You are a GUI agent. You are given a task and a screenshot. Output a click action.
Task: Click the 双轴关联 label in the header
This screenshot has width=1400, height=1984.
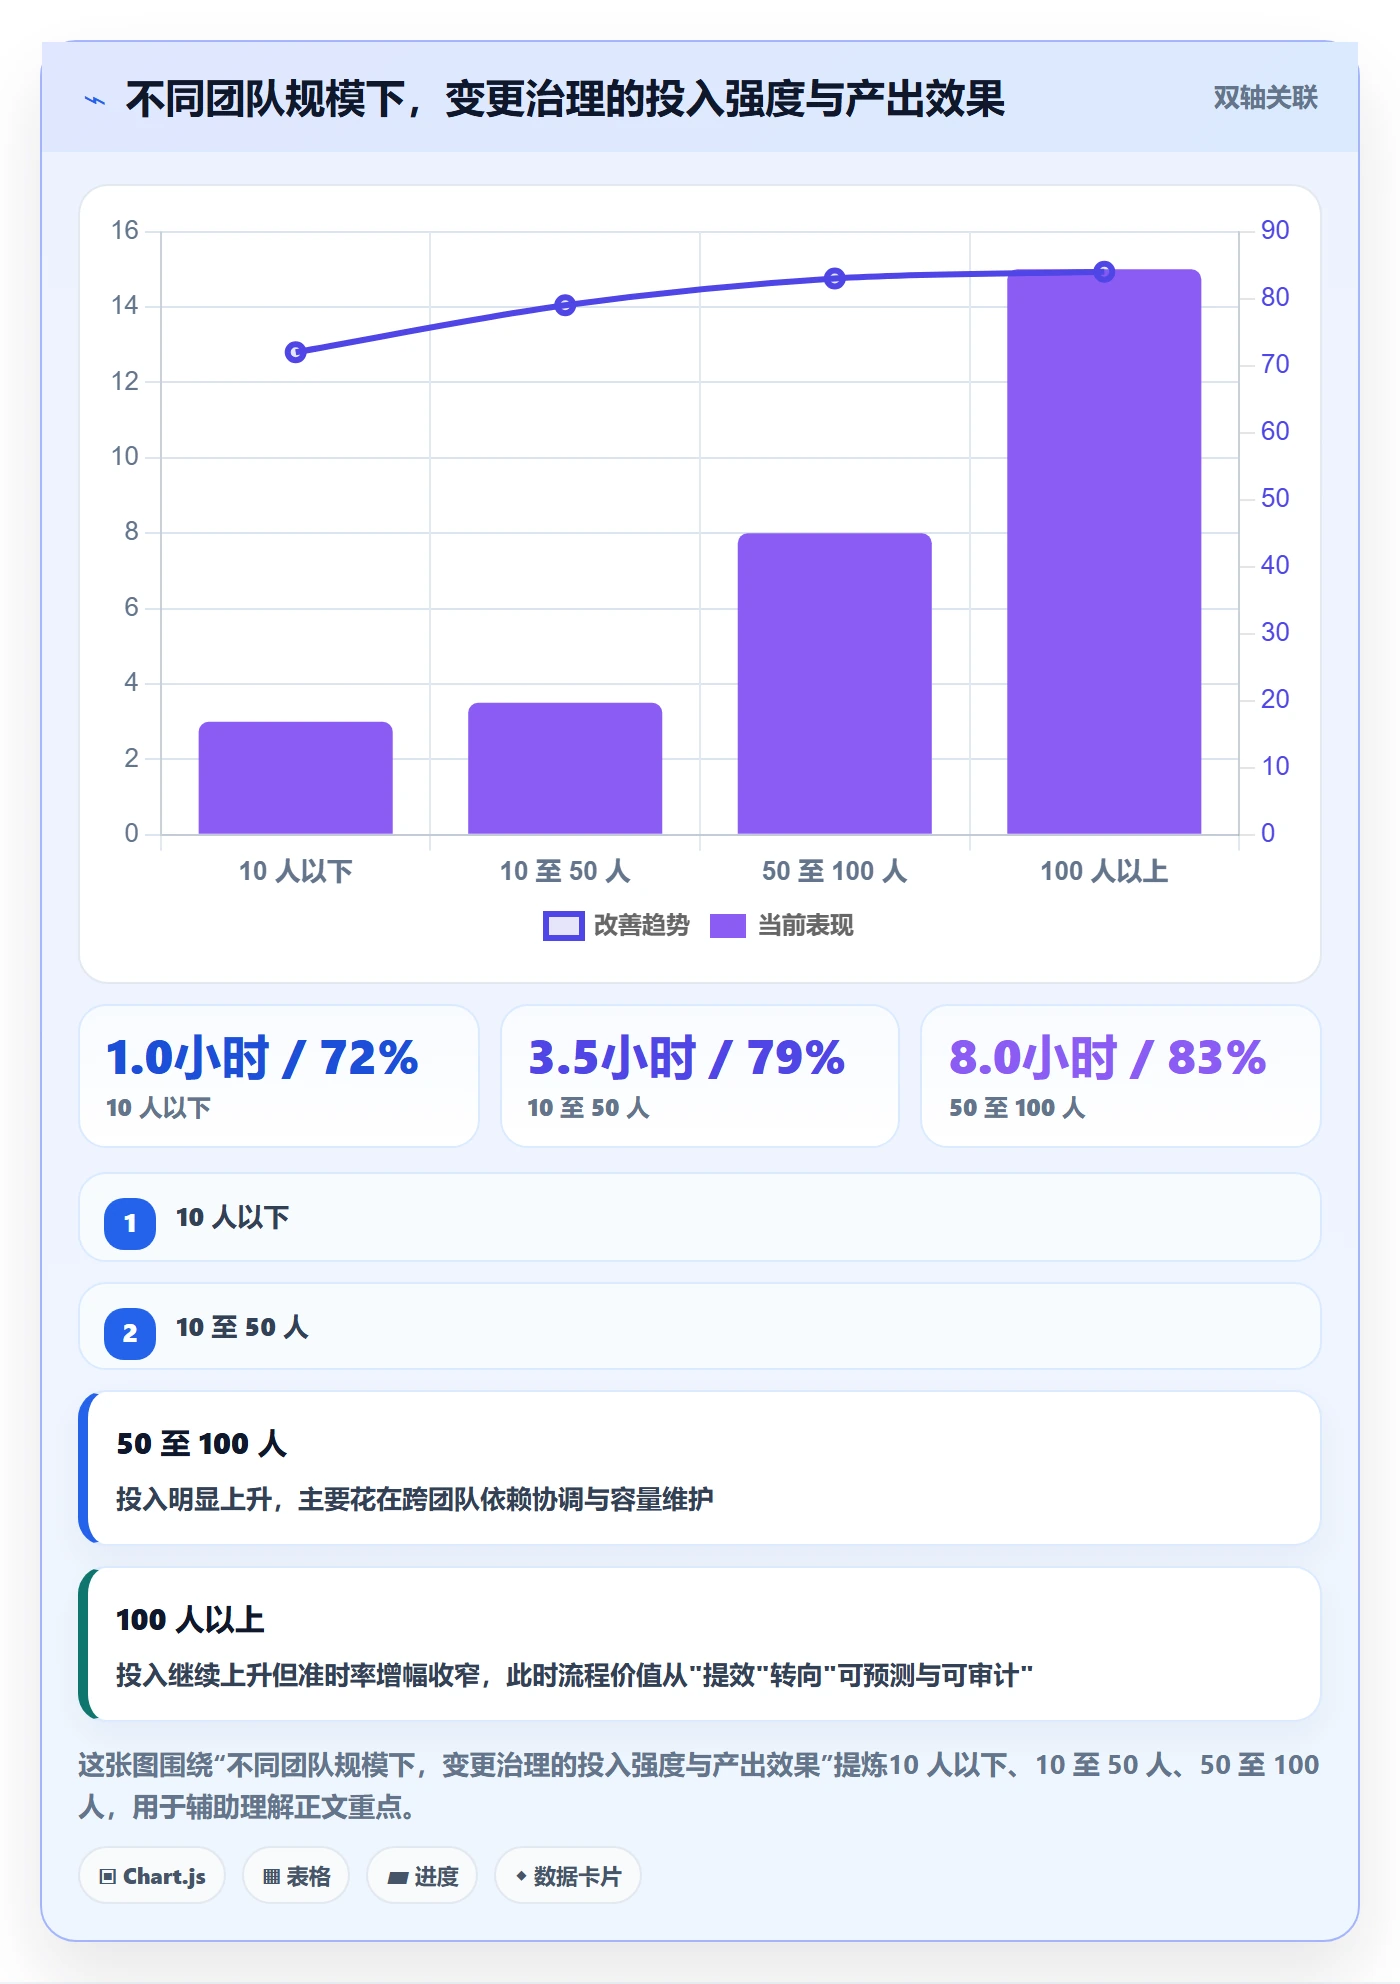(x=1265, y=98)
